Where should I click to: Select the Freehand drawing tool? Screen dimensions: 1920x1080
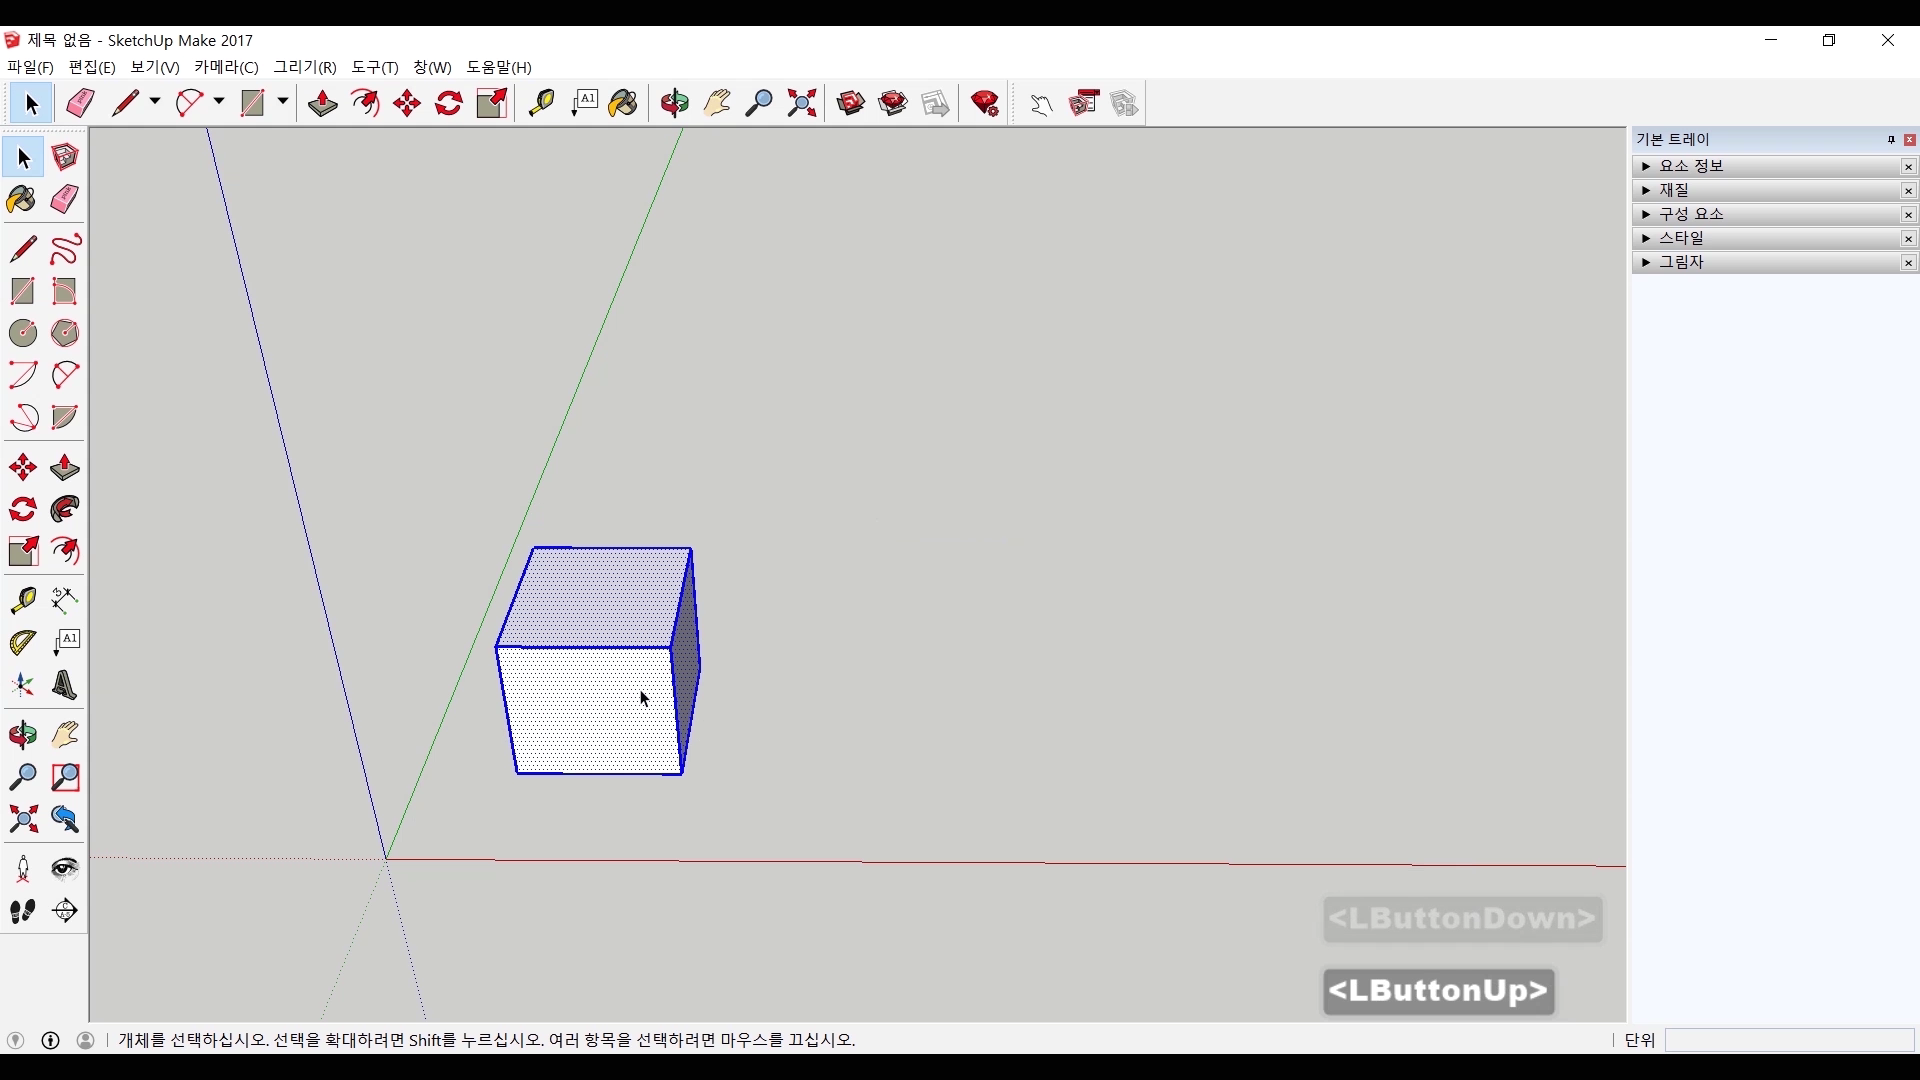point(65,249)
